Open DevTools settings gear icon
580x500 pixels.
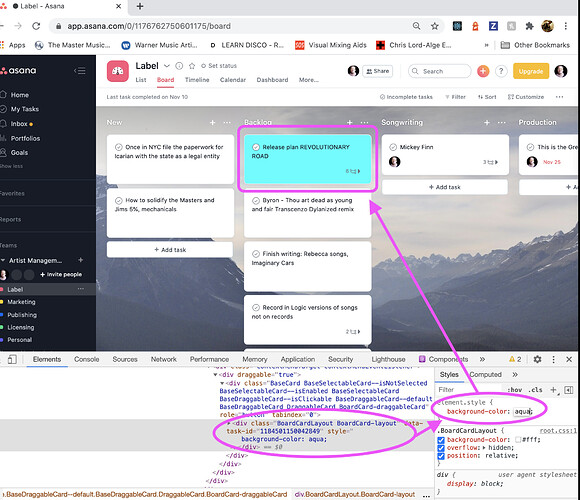[x=537, y=359]
